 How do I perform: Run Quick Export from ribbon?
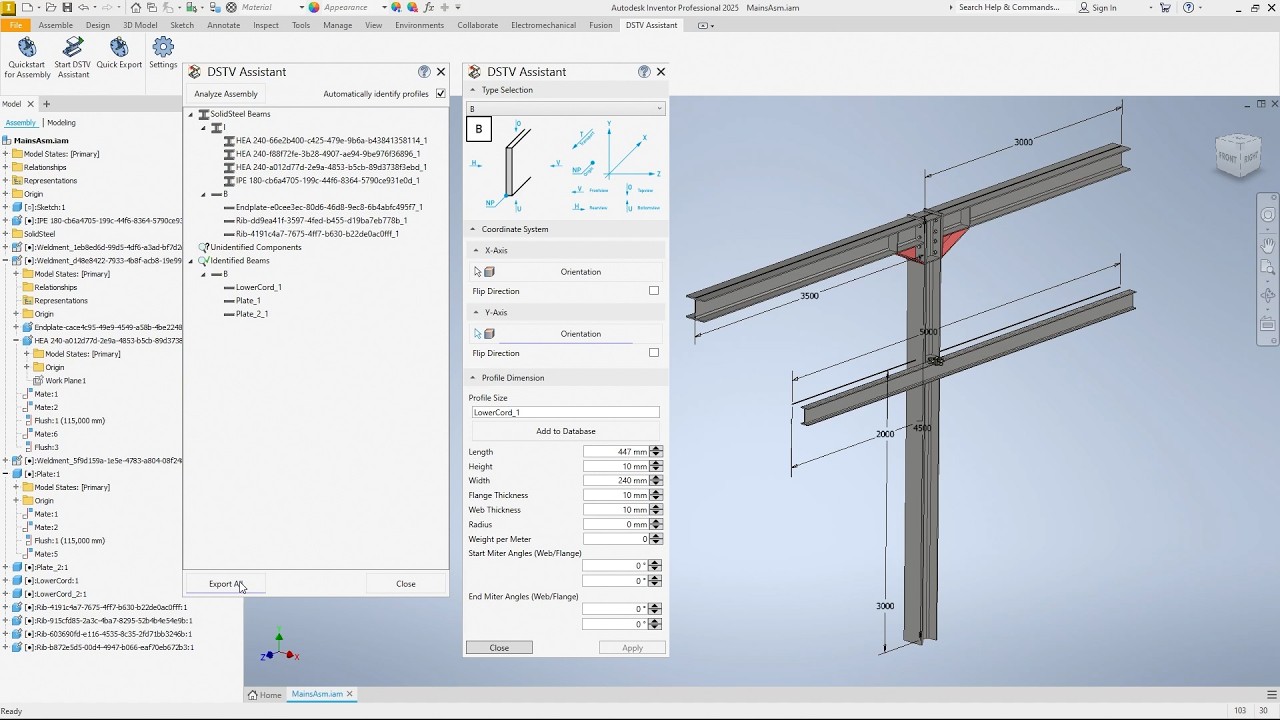click(x=119, y=53)
